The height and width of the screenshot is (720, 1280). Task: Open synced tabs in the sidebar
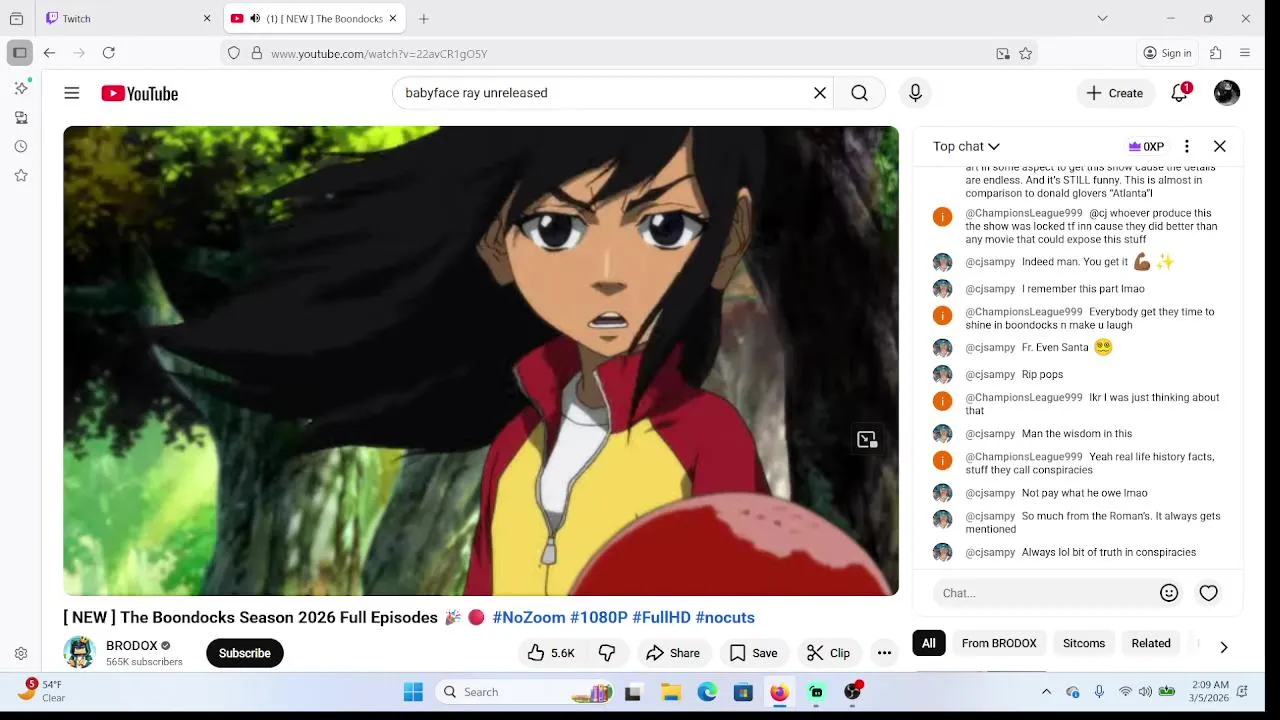coord(21,117)
